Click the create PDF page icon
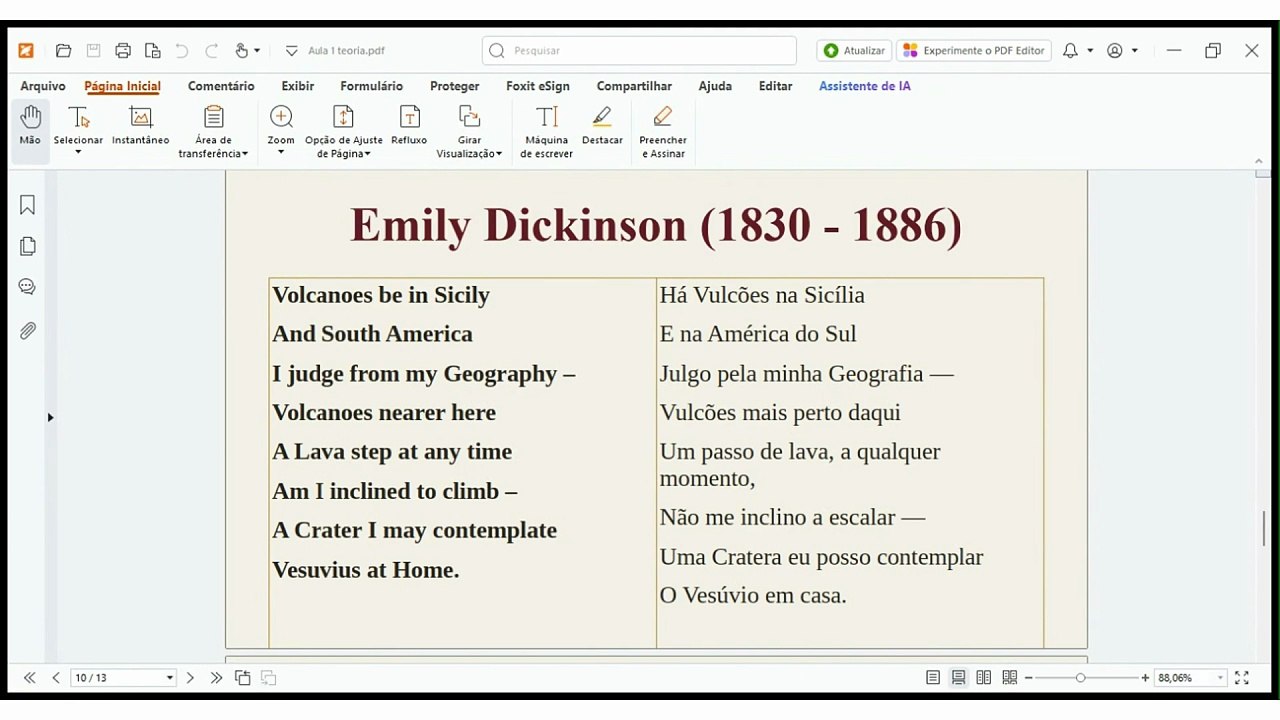The image size is (1280, 720). [x=153, y=51]
